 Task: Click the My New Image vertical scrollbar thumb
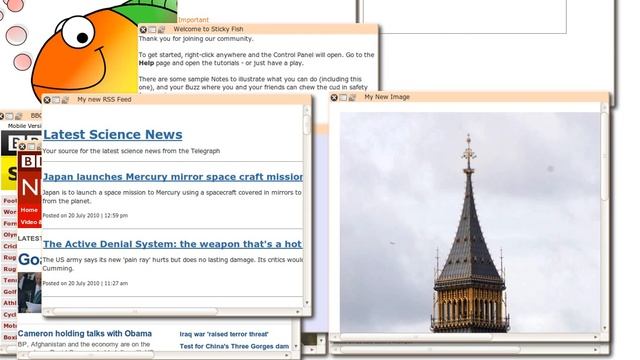coord(605,156)
